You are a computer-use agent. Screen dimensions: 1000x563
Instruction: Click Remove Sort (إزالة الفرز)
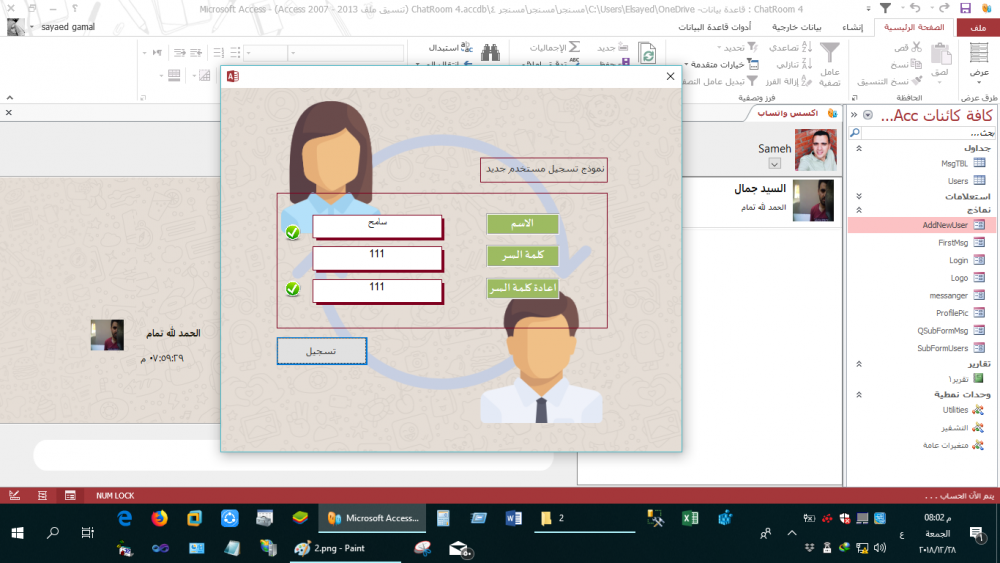pos(788,81)
